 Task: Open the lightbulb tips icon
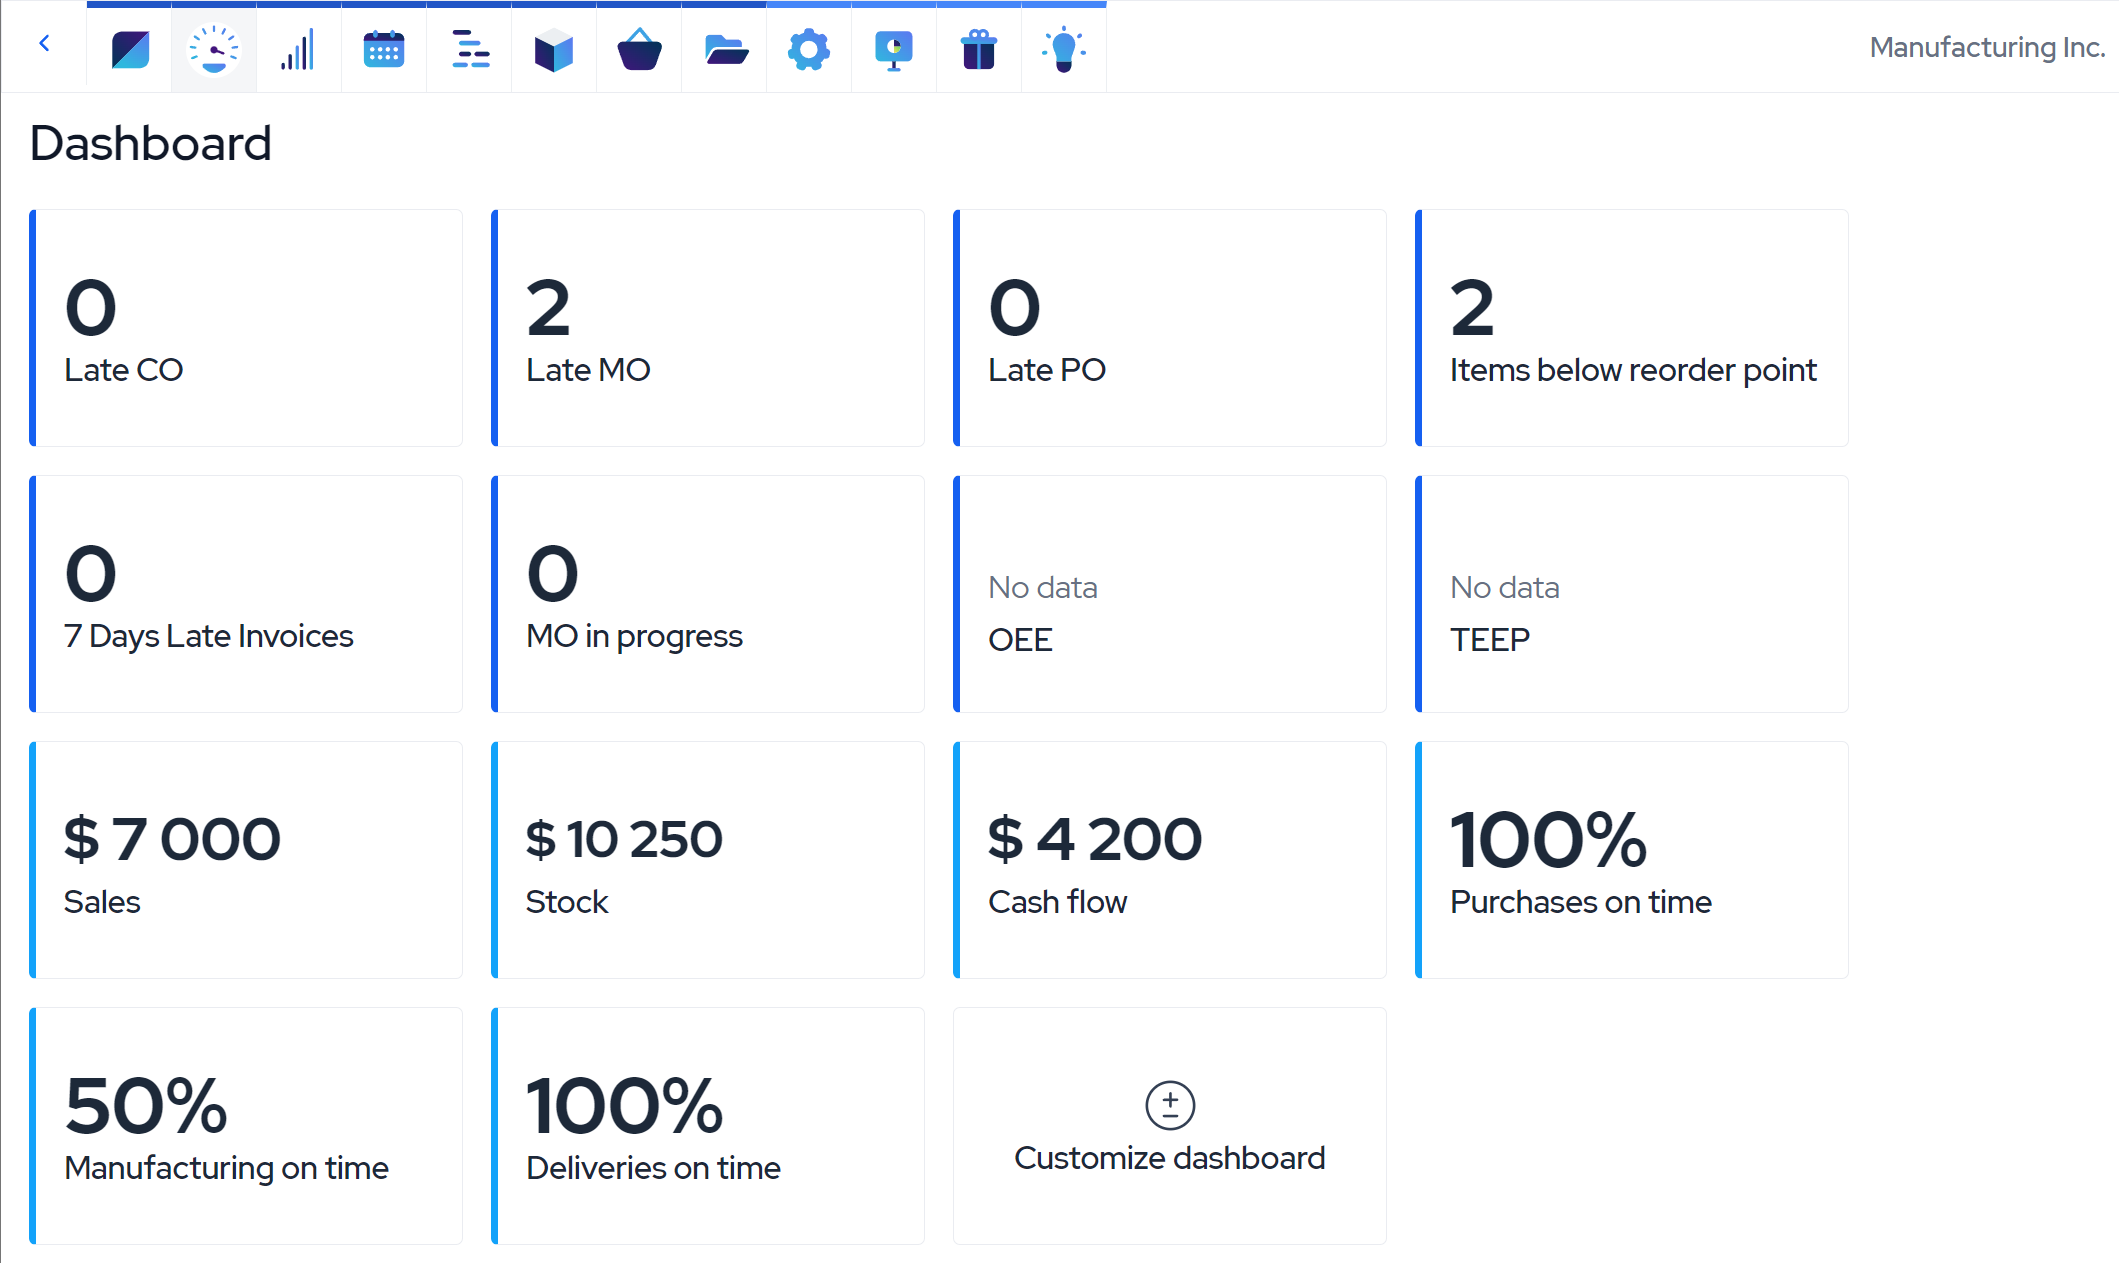point(1064,49)
